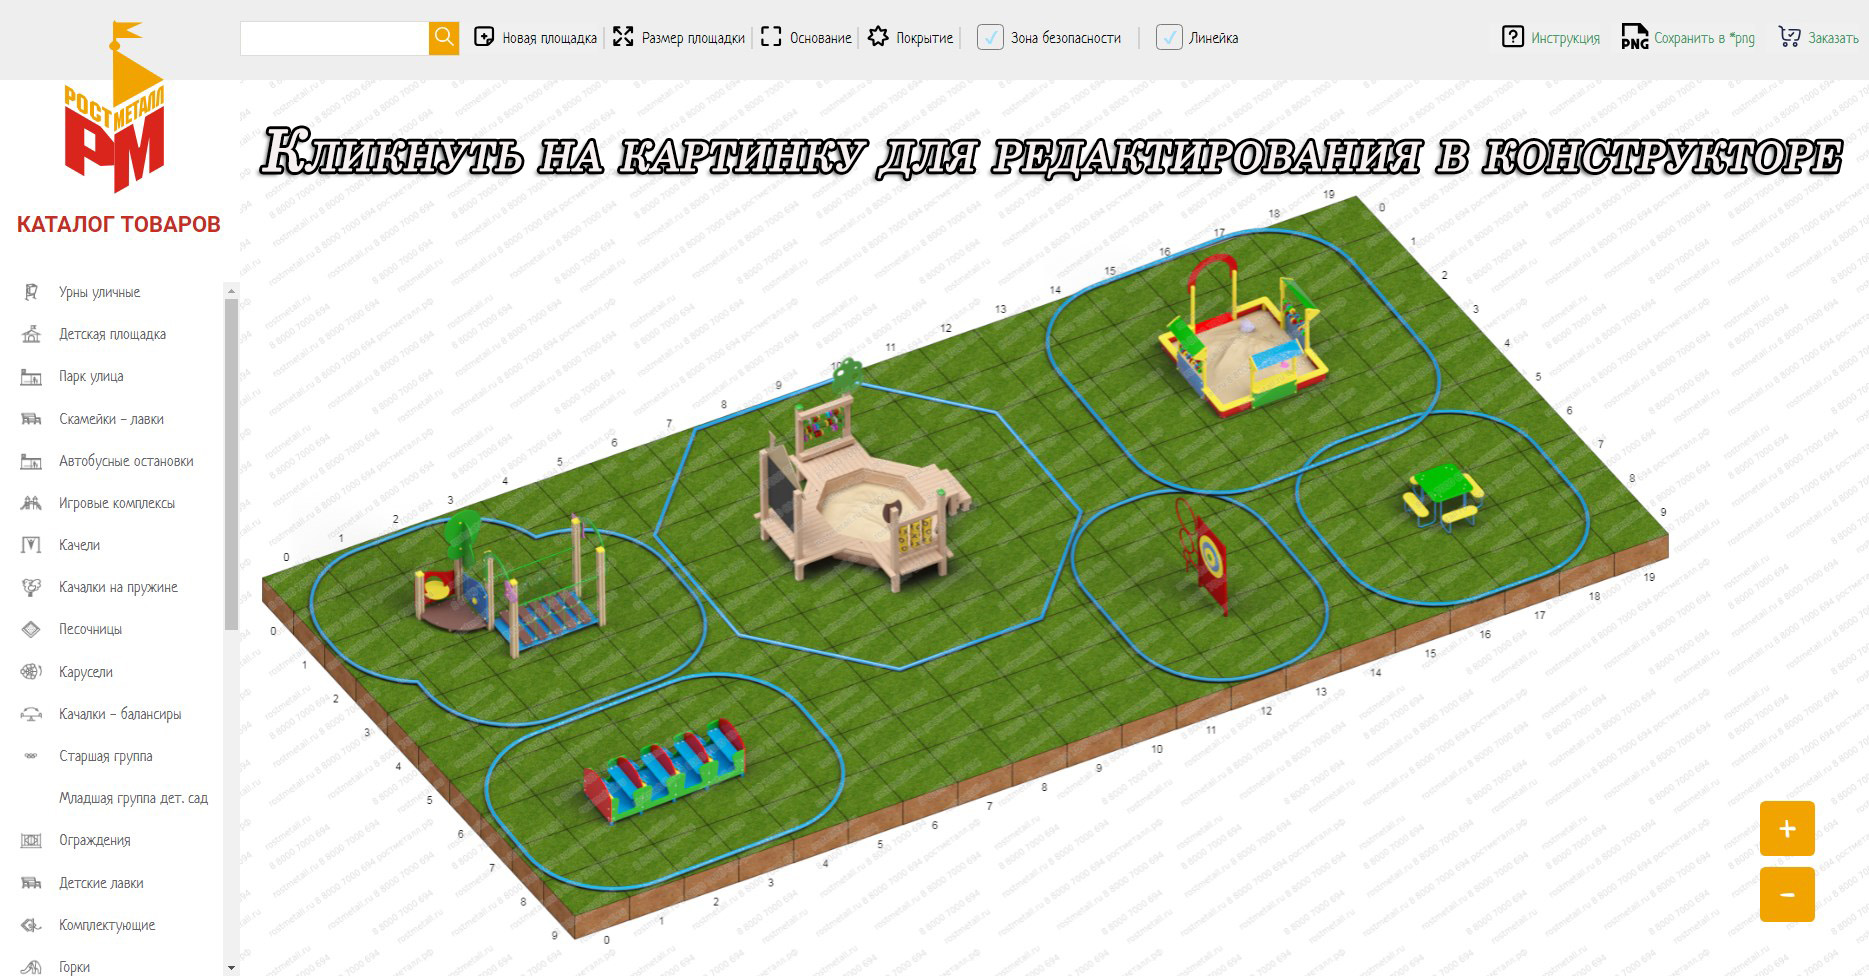Click the orange search magnifier button

444,38
